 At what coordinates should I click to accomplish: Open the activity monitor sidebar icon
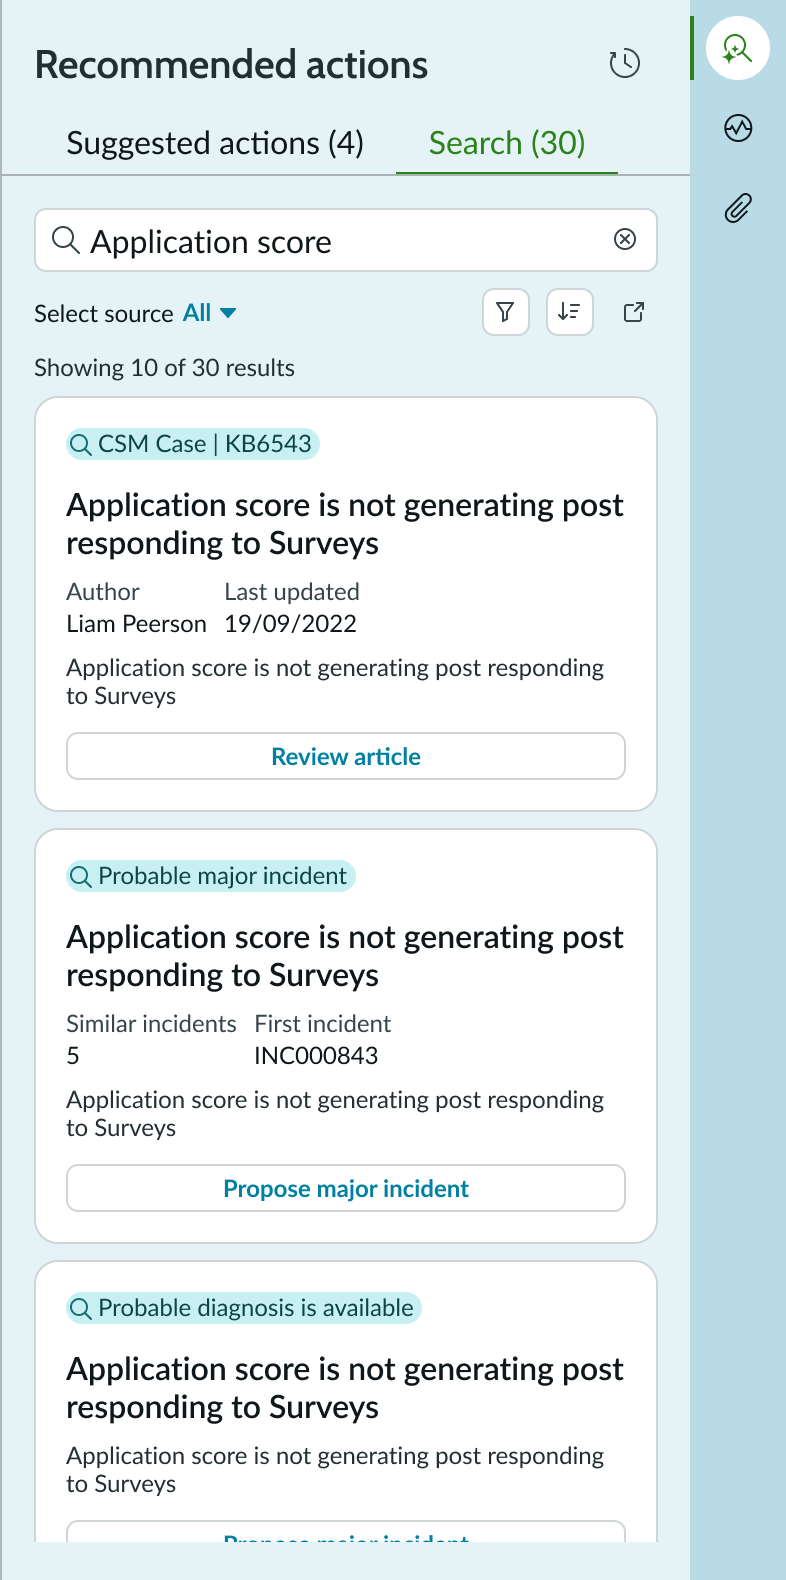[x=738, y=128]
